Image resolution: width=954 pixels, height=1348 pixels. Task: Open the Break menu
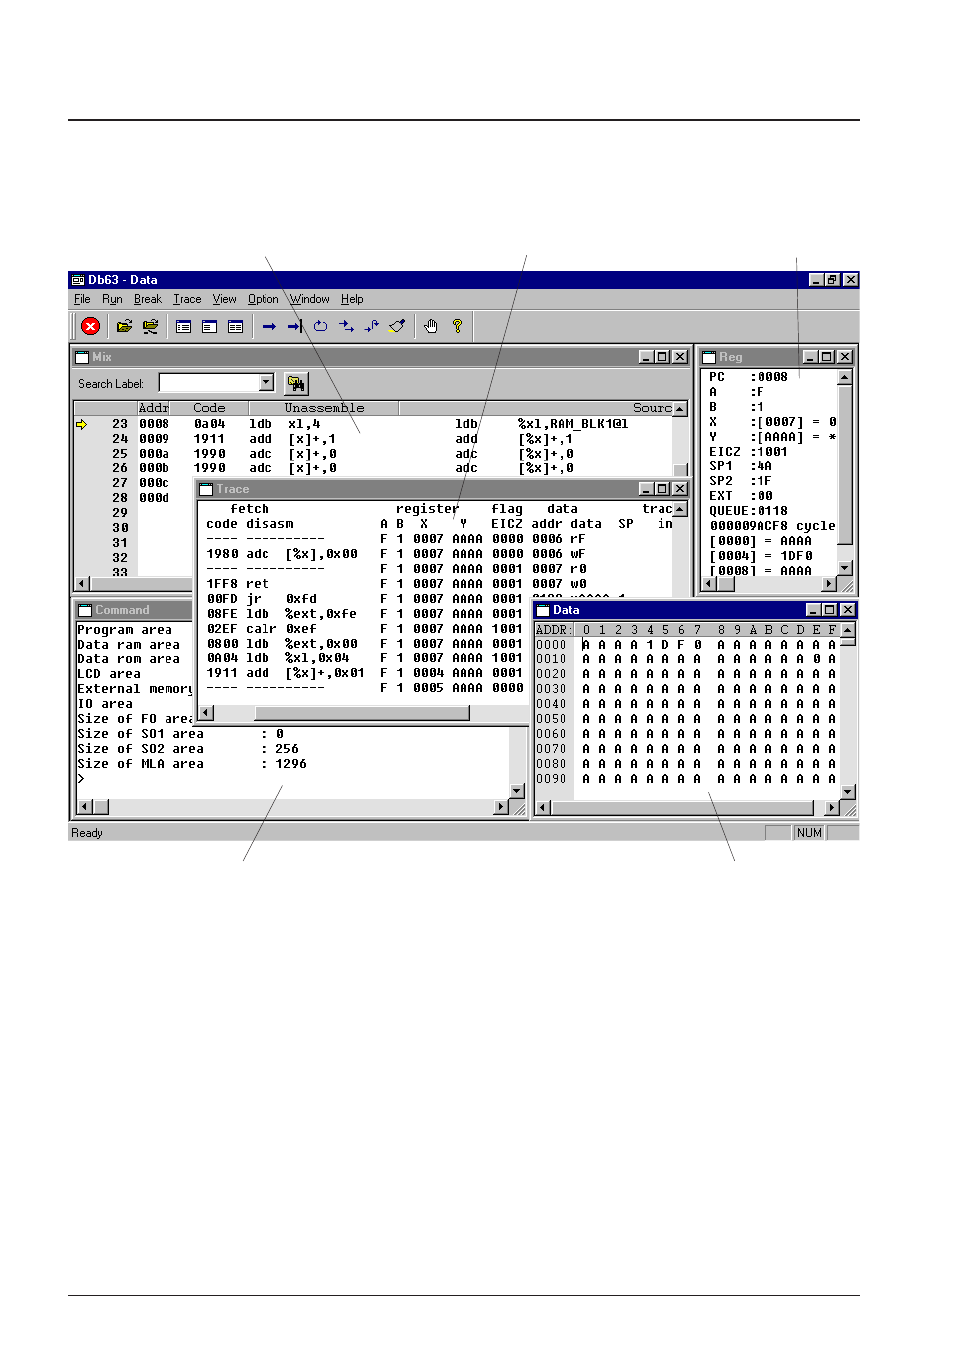[x=148, y=299]
